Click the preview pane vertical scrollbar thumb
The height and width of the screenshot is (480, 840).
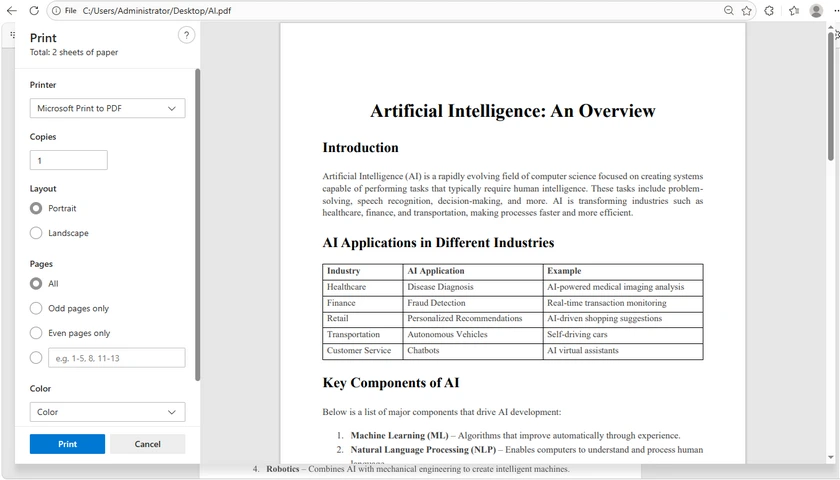tap(831, 95)
